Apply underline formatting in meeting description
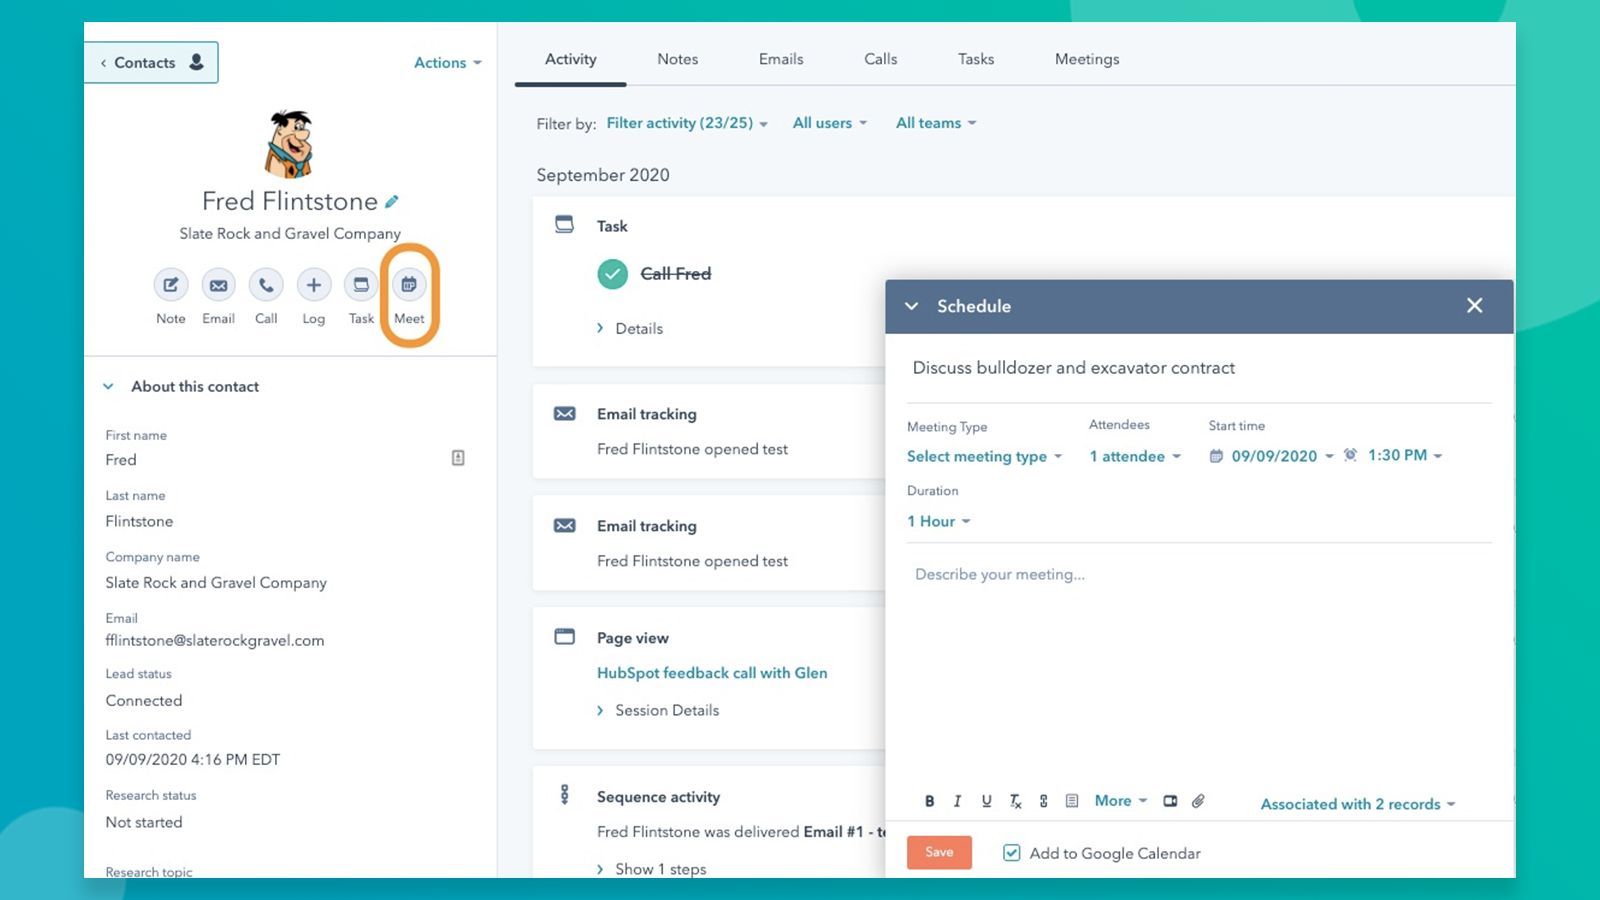The height and width of the screenshot is (900, 1600). [986, 801]
